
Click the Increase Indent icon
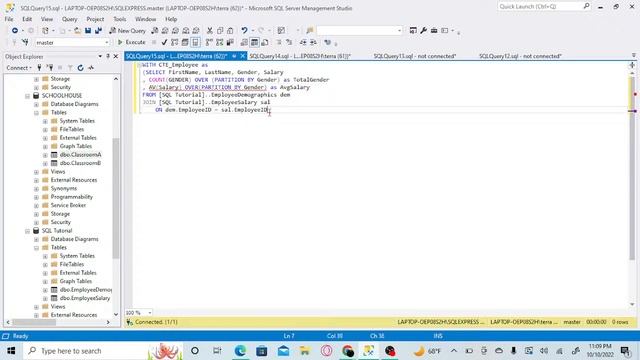tap(313, 42)
